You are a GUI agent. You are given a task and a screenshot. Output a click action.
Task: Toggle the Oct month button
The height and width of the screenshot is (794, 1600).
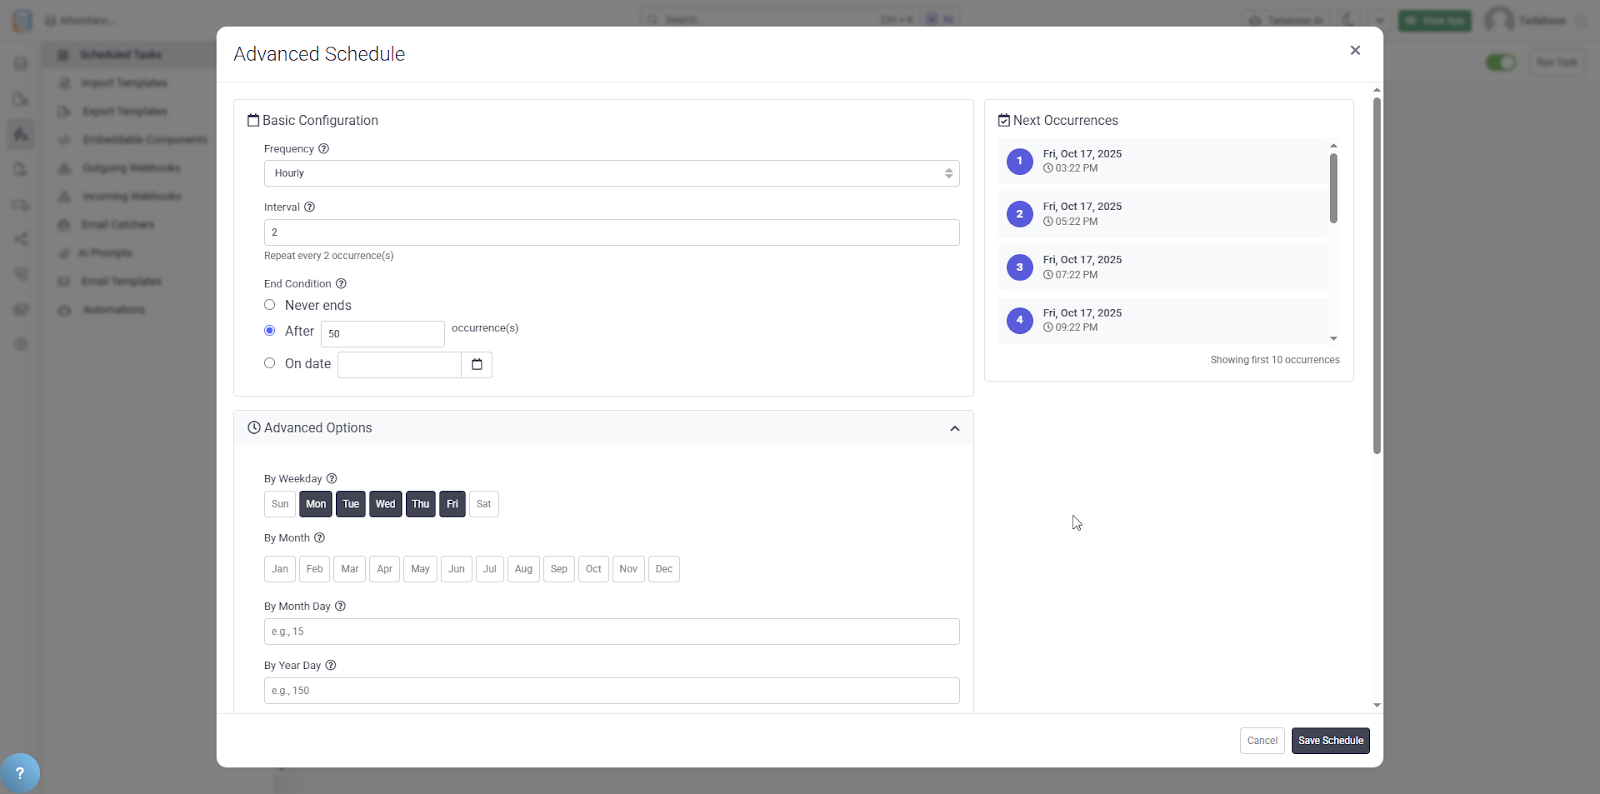[x=593, y=569]
